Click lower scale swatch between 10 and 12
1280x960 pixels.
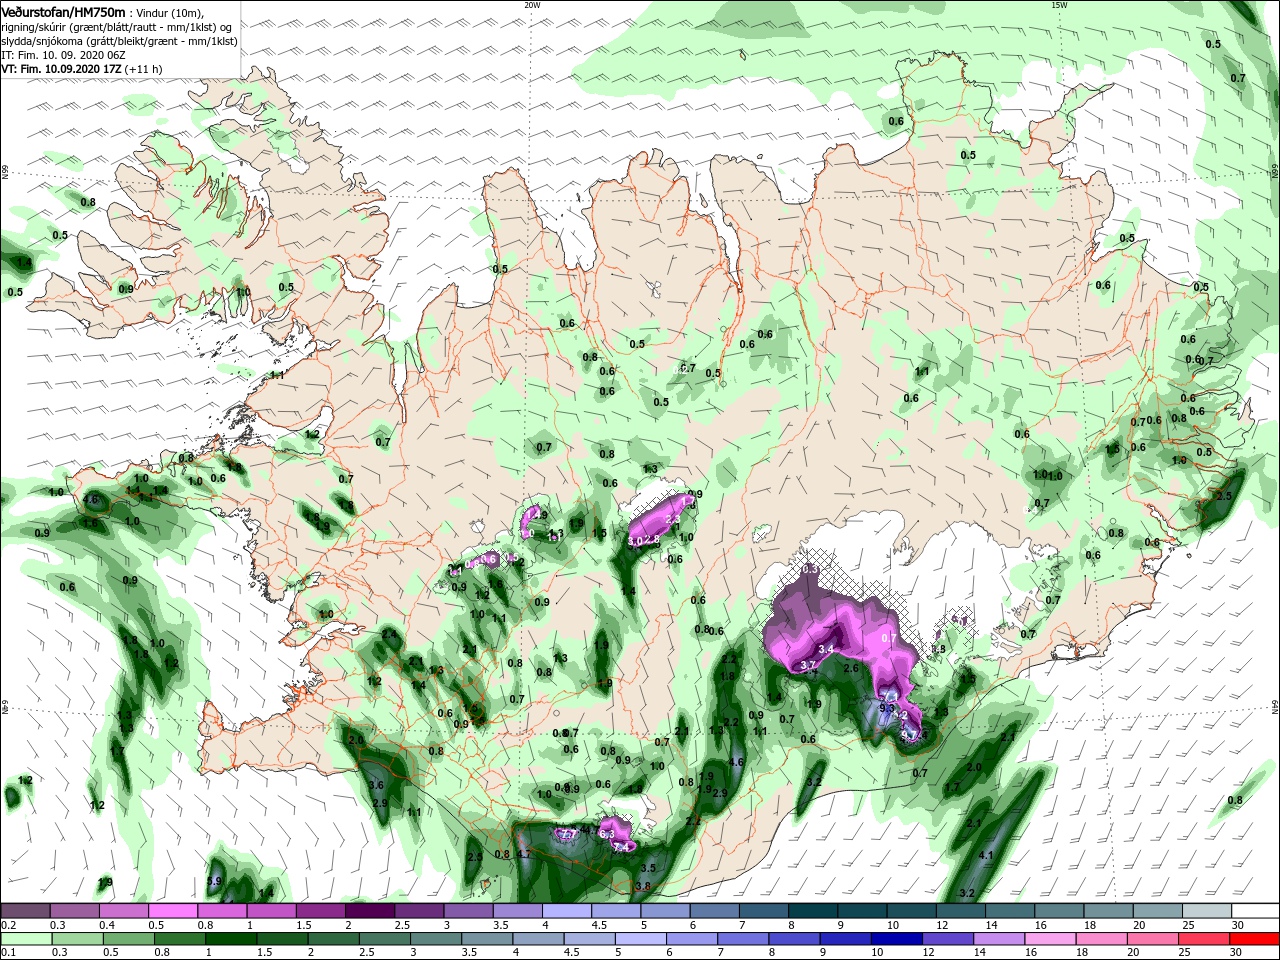pos(895,938)
